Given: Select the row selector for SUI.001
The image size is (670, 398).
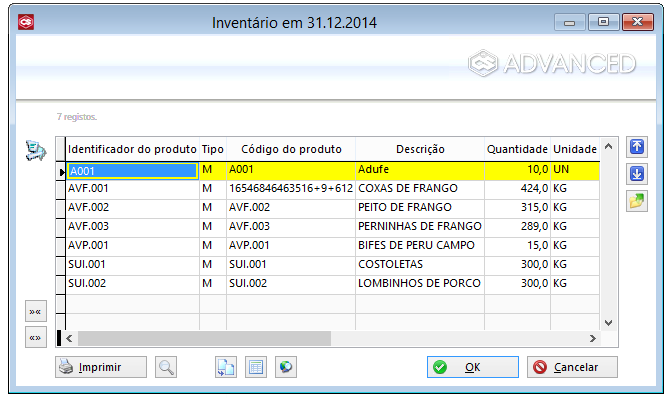Looking at the screenshot, I should tap(60, 264).
